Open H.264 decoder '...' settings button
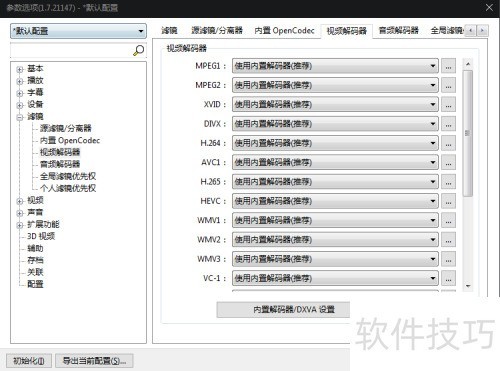 (x=448, y=143)
